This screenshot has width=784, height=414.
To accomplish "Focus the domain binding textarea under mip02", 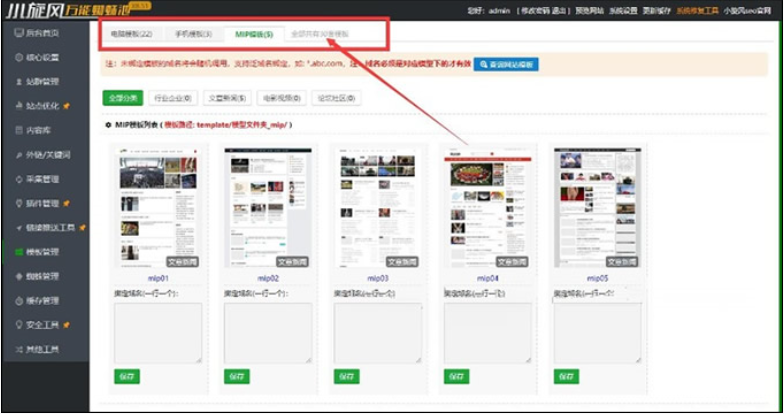I will point(268,333).
